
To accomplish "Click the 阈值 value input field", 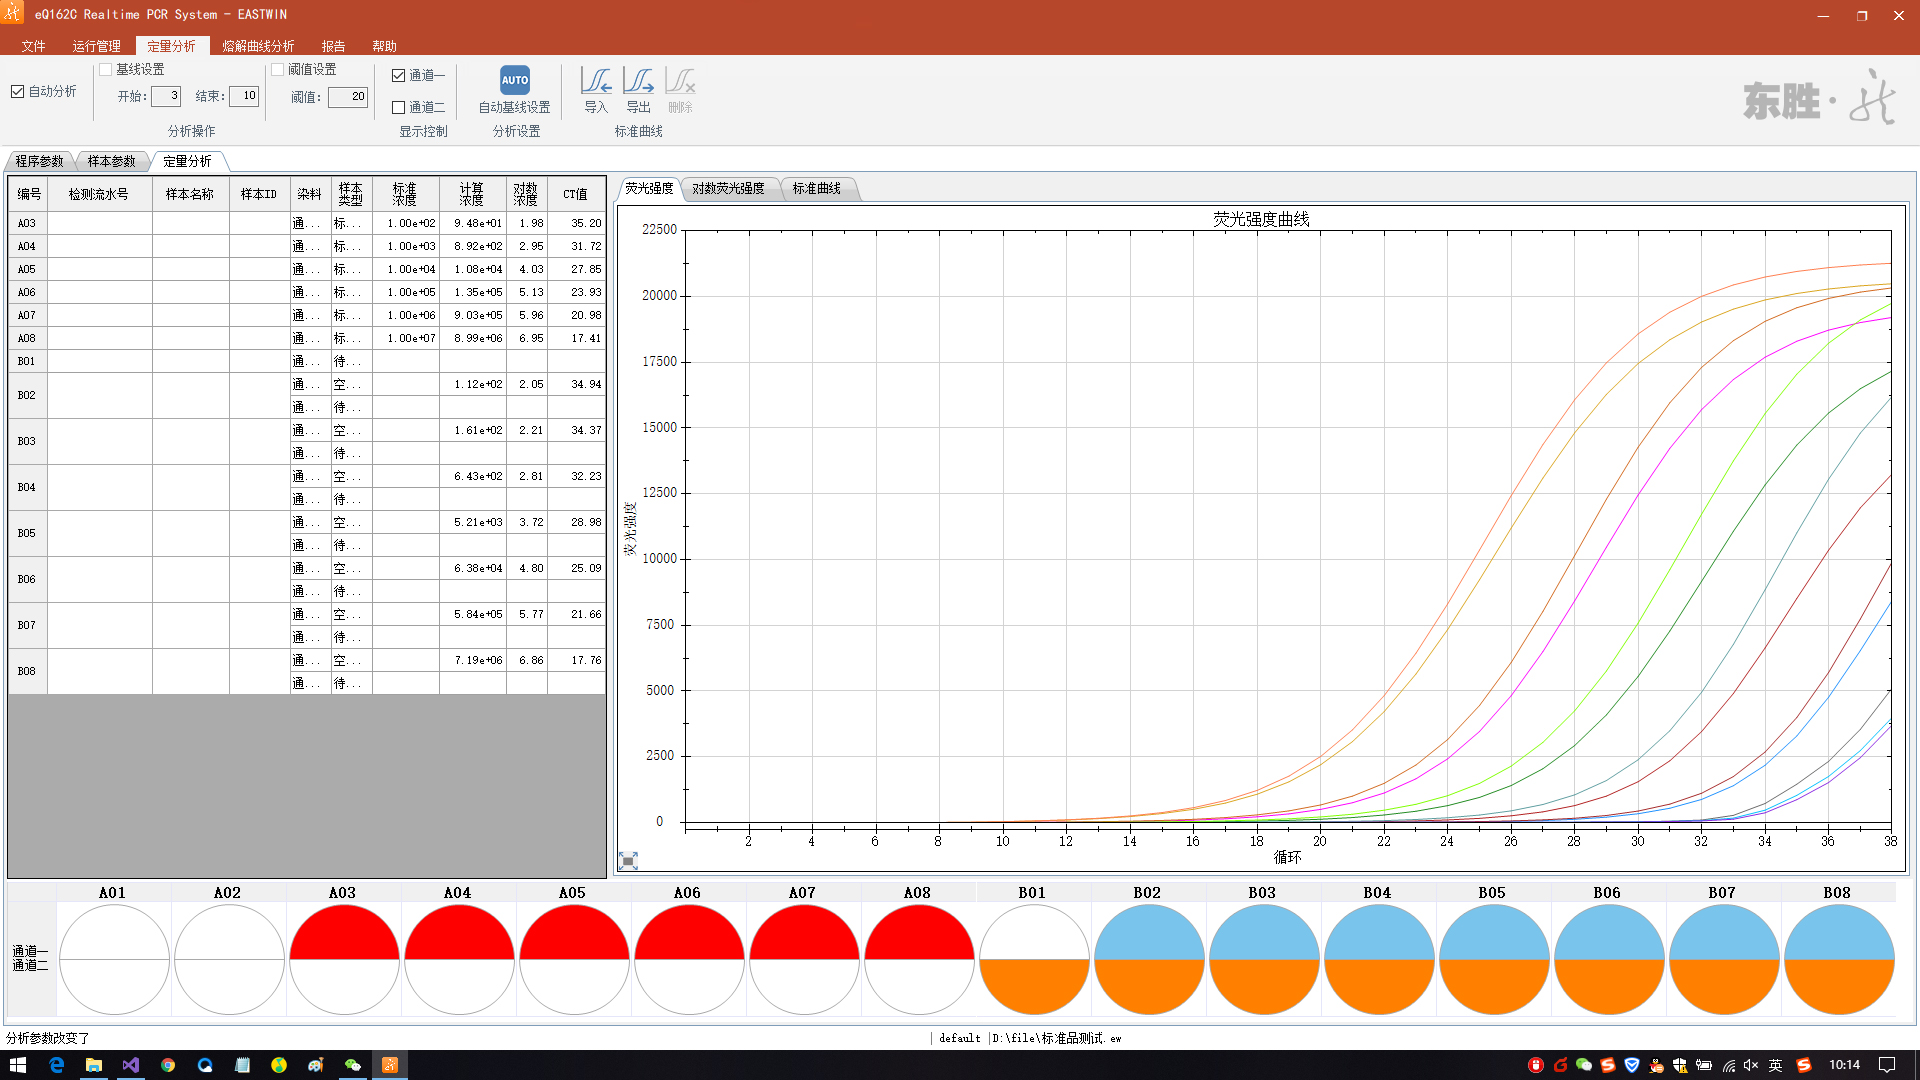I will tap(348, 97).
